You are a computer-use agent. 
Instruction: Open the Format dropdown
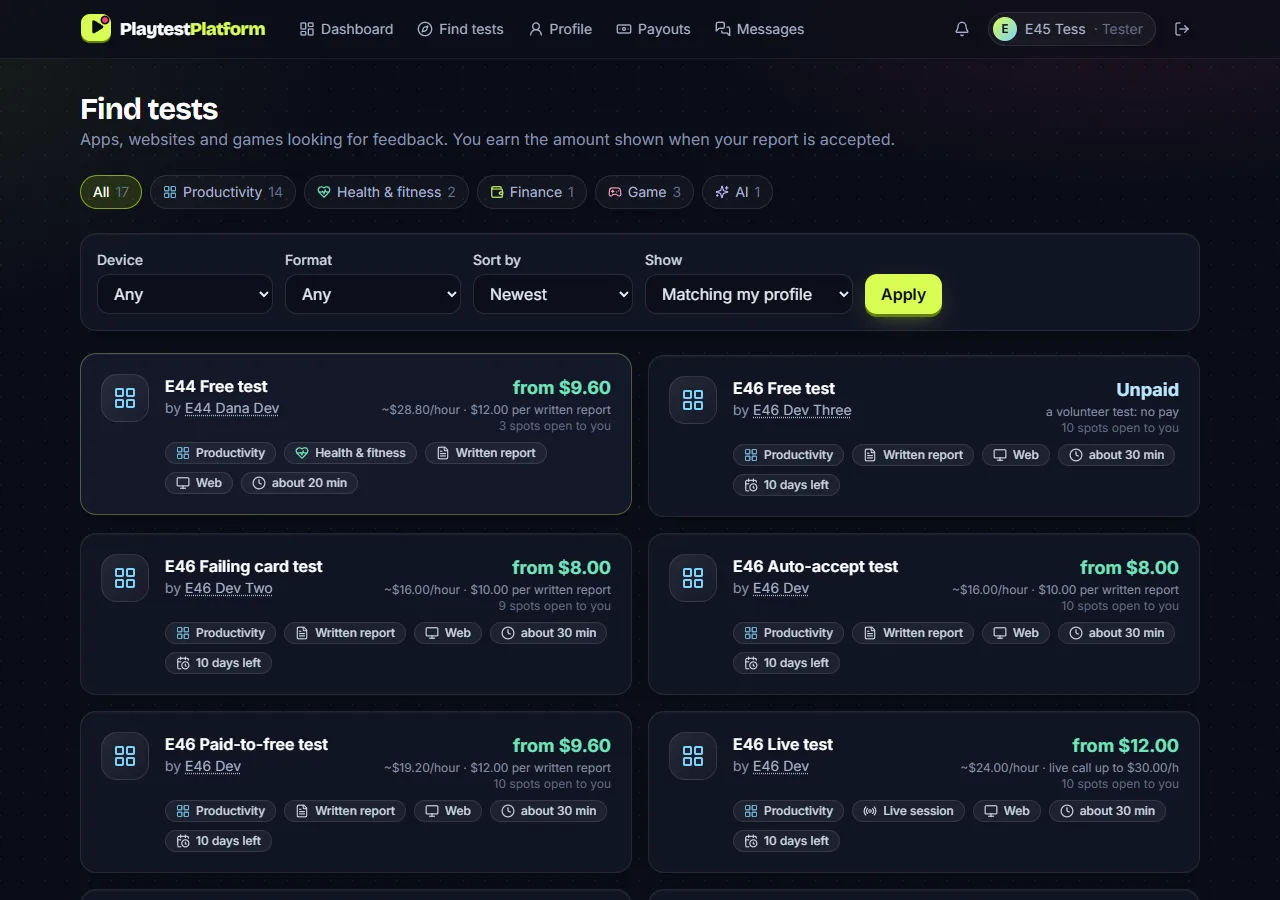coord(373,294)
